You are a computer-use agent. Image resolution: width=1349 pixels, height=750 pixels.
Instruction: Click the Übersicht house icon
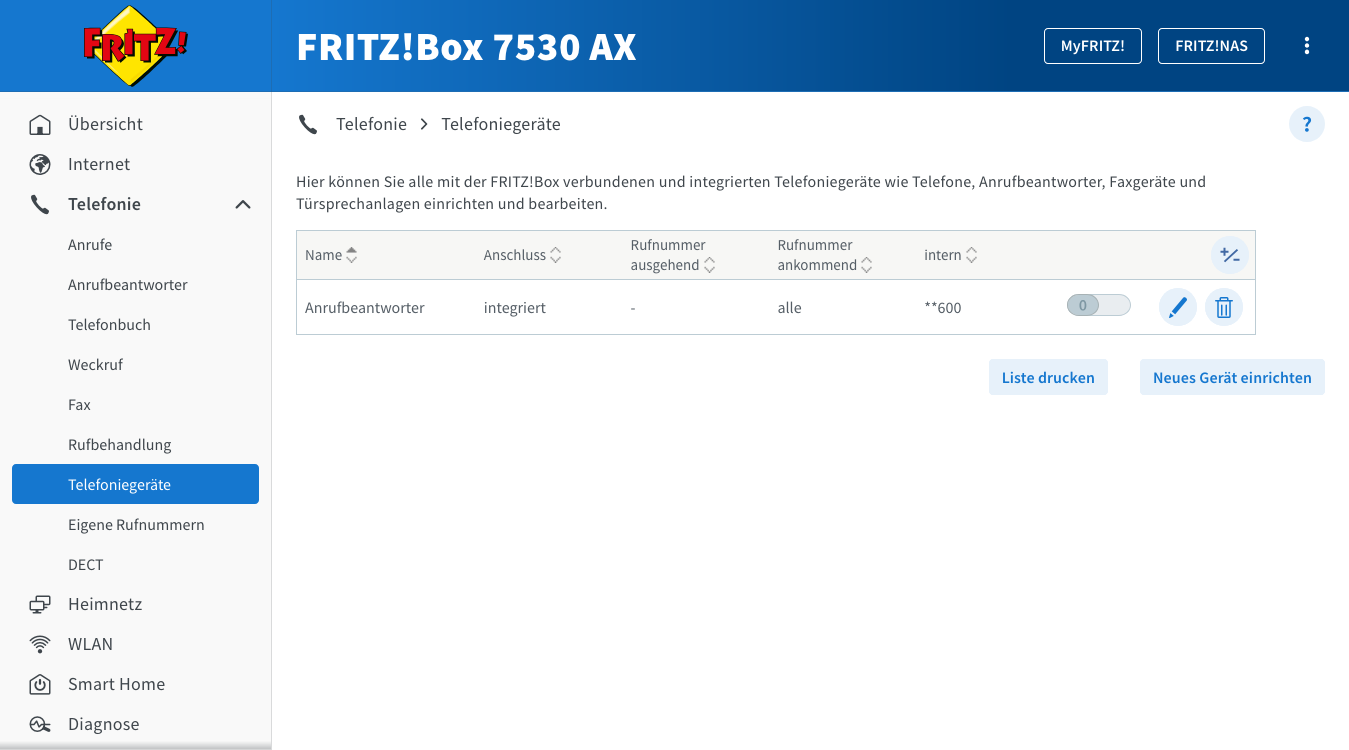[x=40, y=125]
